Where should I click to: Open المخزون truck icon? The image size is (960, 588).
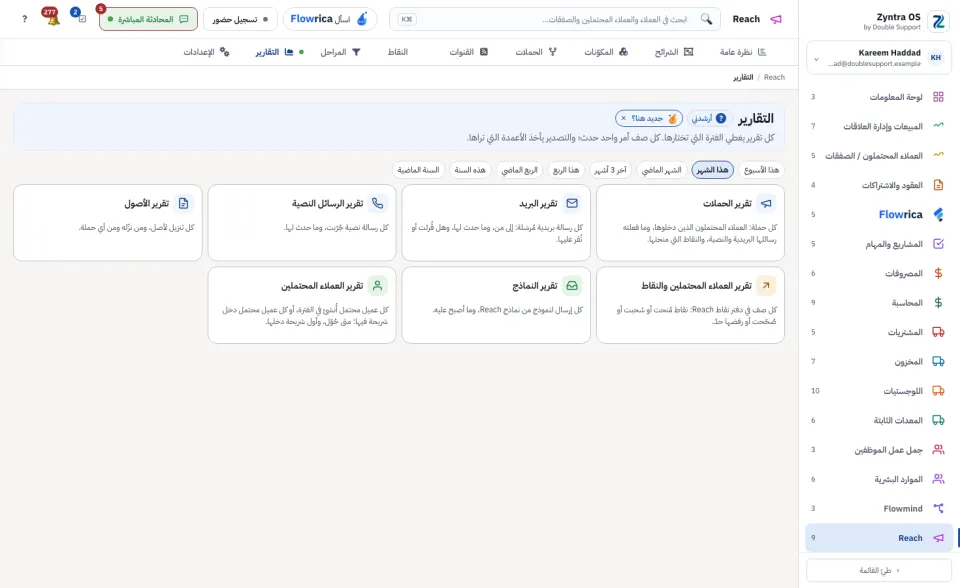coord(938,361)
